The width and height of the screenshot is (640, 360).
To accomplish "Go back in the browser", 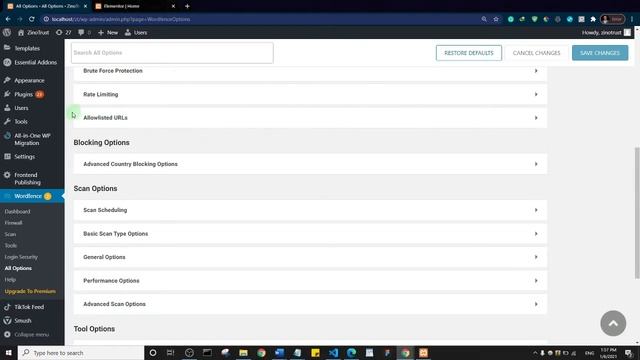I will [x=8, y=19].
